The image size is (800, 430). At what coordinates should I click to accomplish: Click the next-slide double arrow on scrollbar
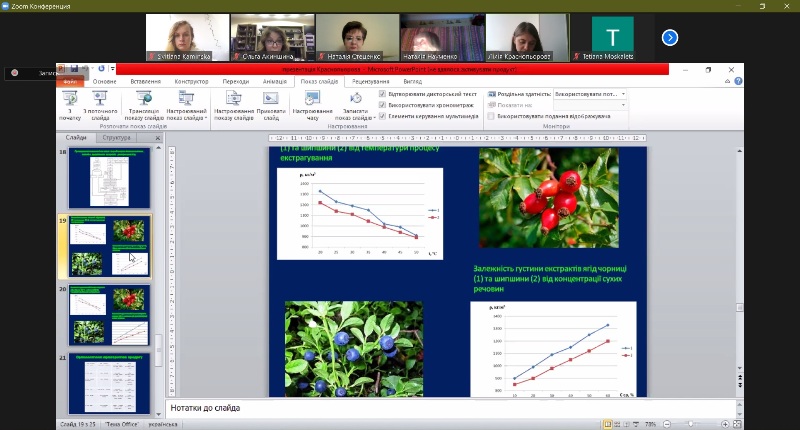pyautogui.click(x=740, y=385)
